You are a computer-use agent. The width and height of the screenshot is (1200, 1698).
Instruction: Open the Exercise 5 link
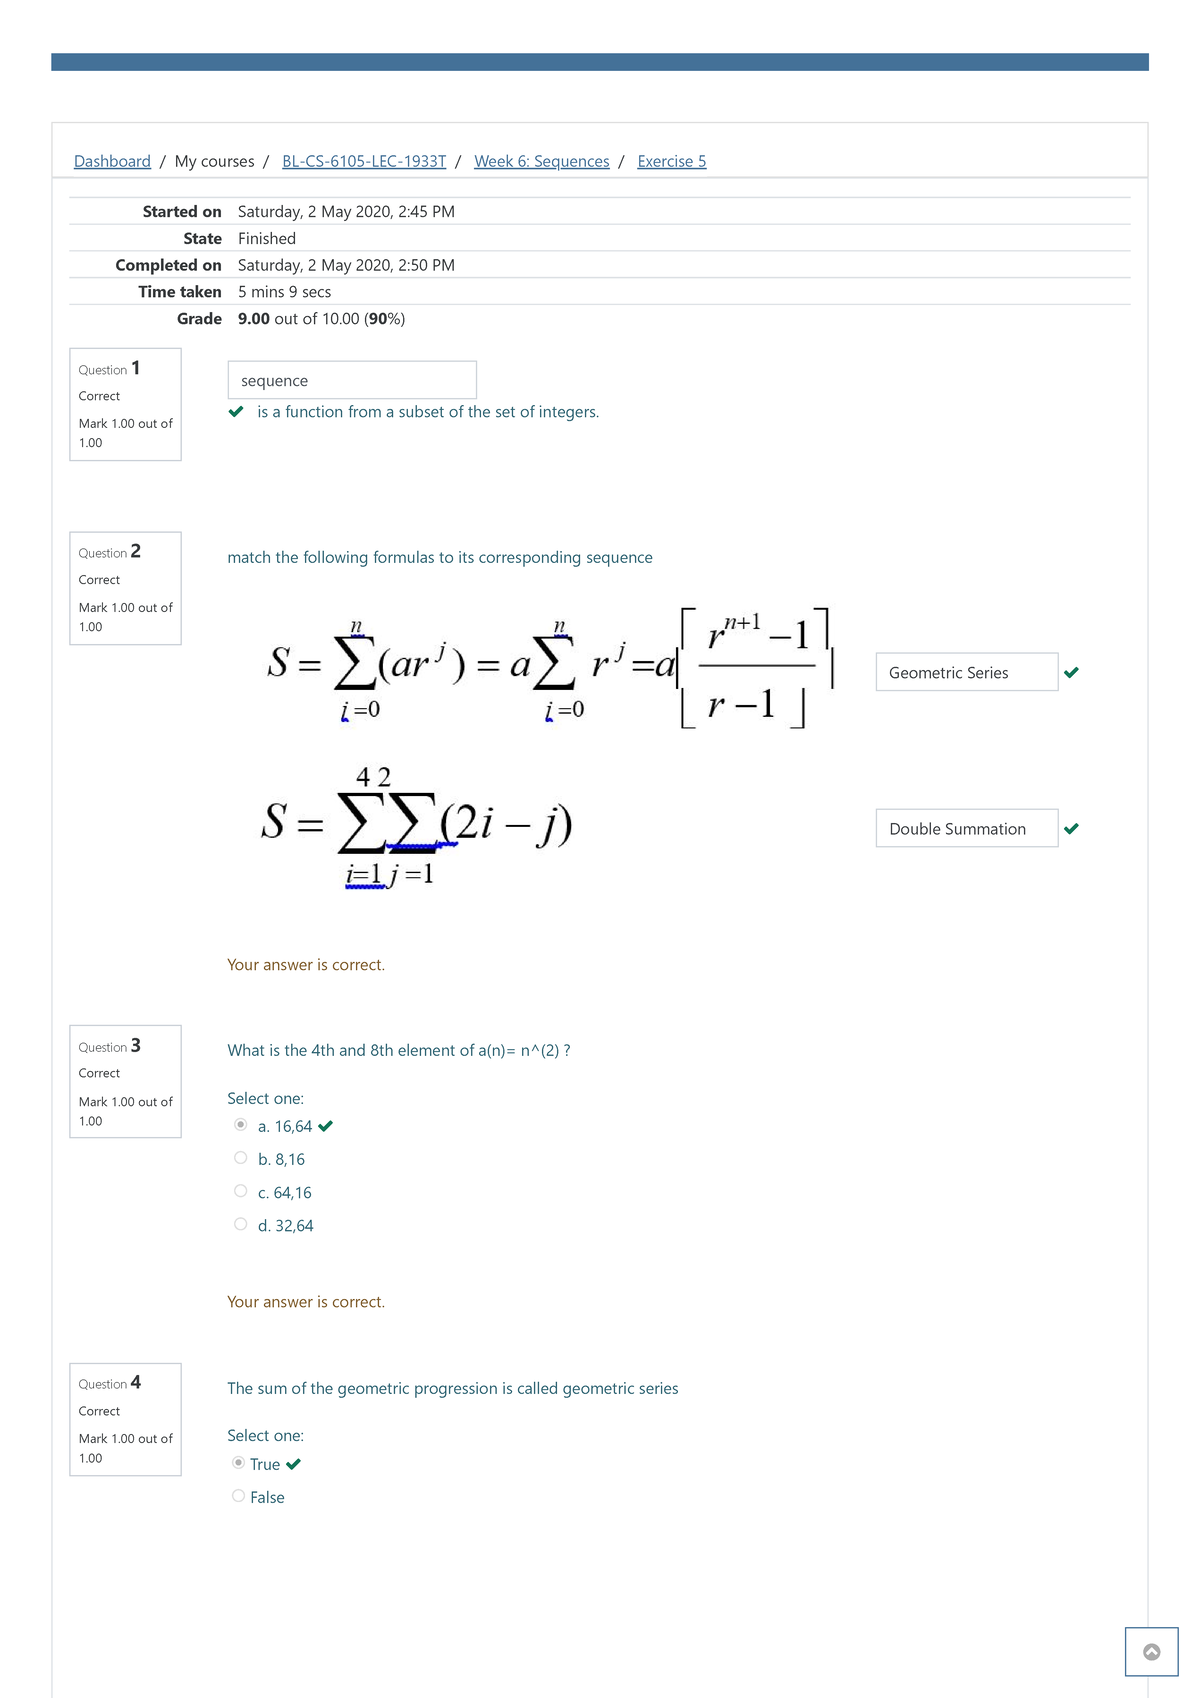[671, 161]
